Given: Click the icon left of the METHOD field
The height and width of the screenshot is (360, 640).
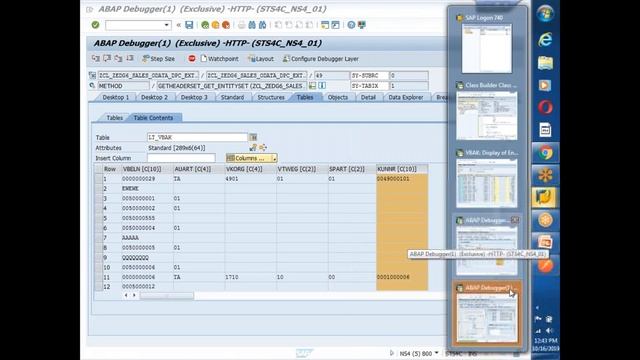Looking at the screenshot, I should point(92,86).
